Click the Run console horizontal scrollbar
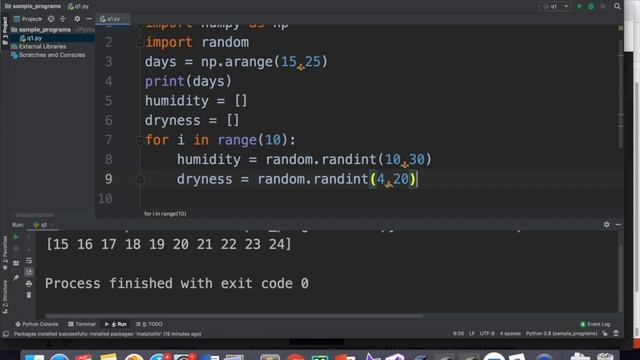The image size is (640, 360). 234,316
